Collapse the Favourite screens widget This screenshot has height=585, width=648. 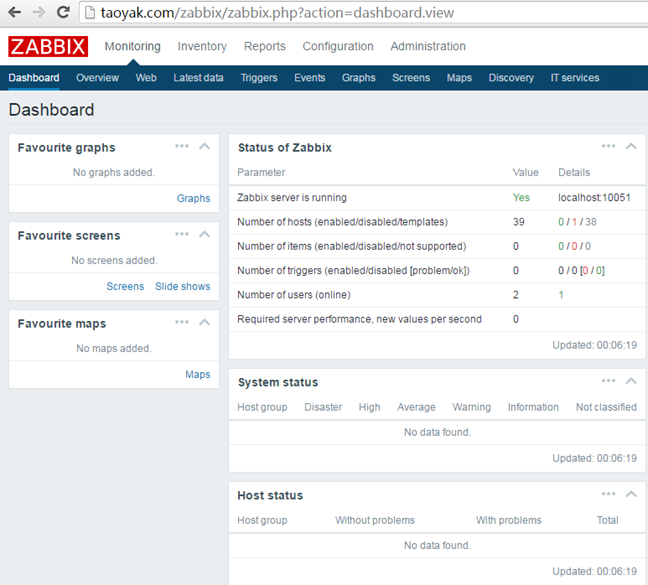[x=205, y=234]
